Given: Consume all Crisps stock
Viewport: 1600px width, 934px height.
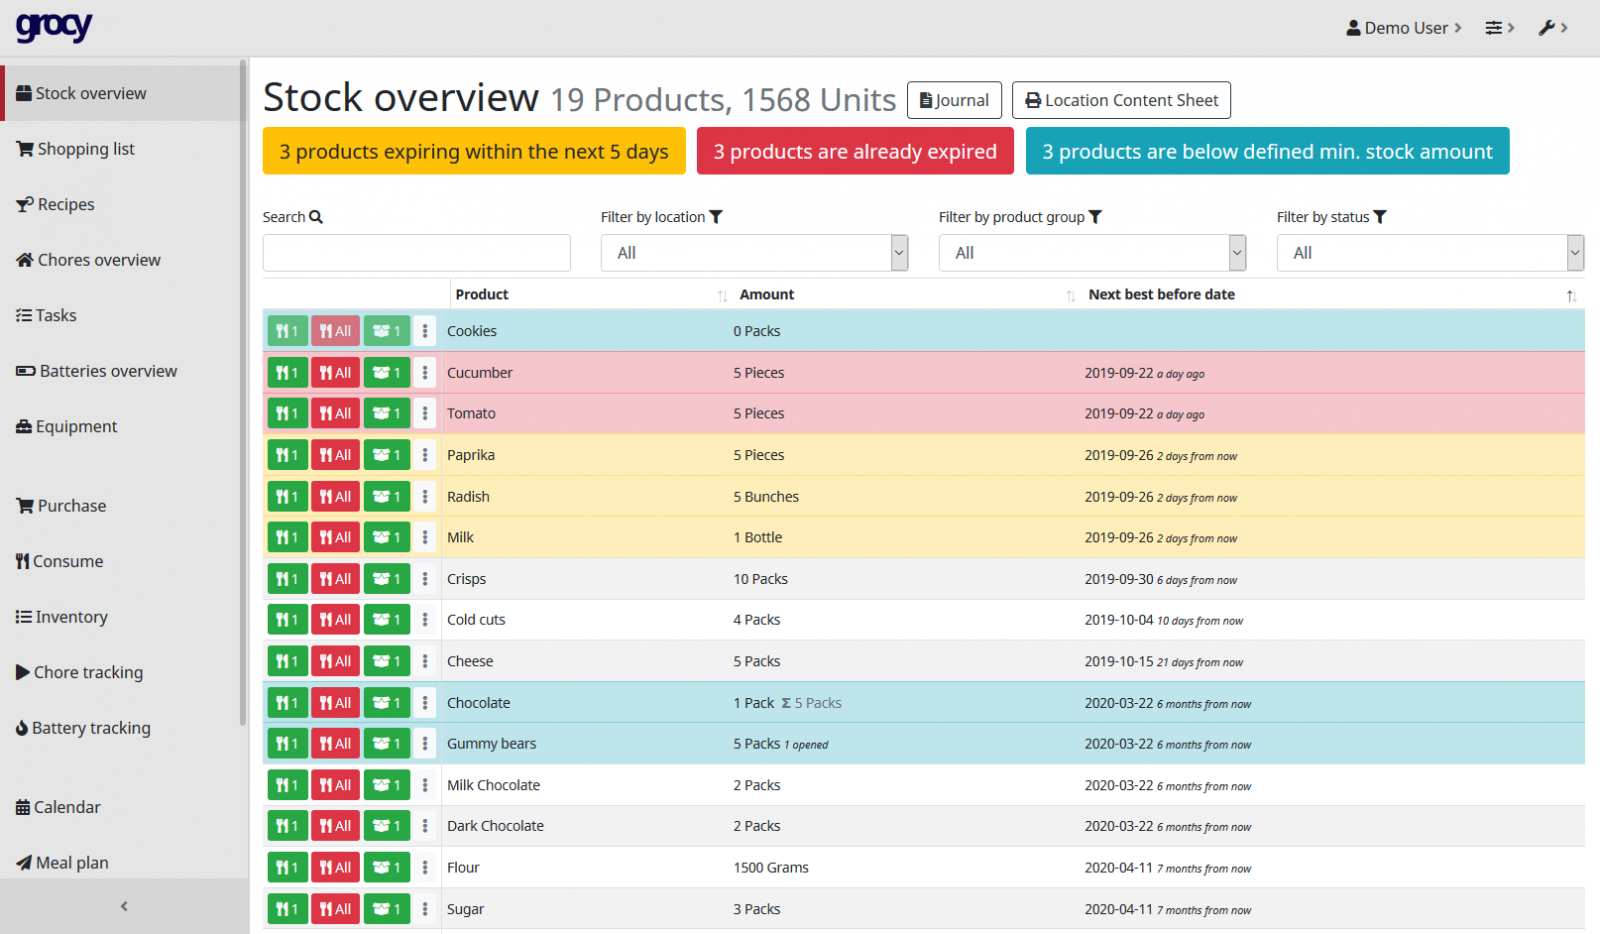Looking at the screenshot, I should coord(335,579).
